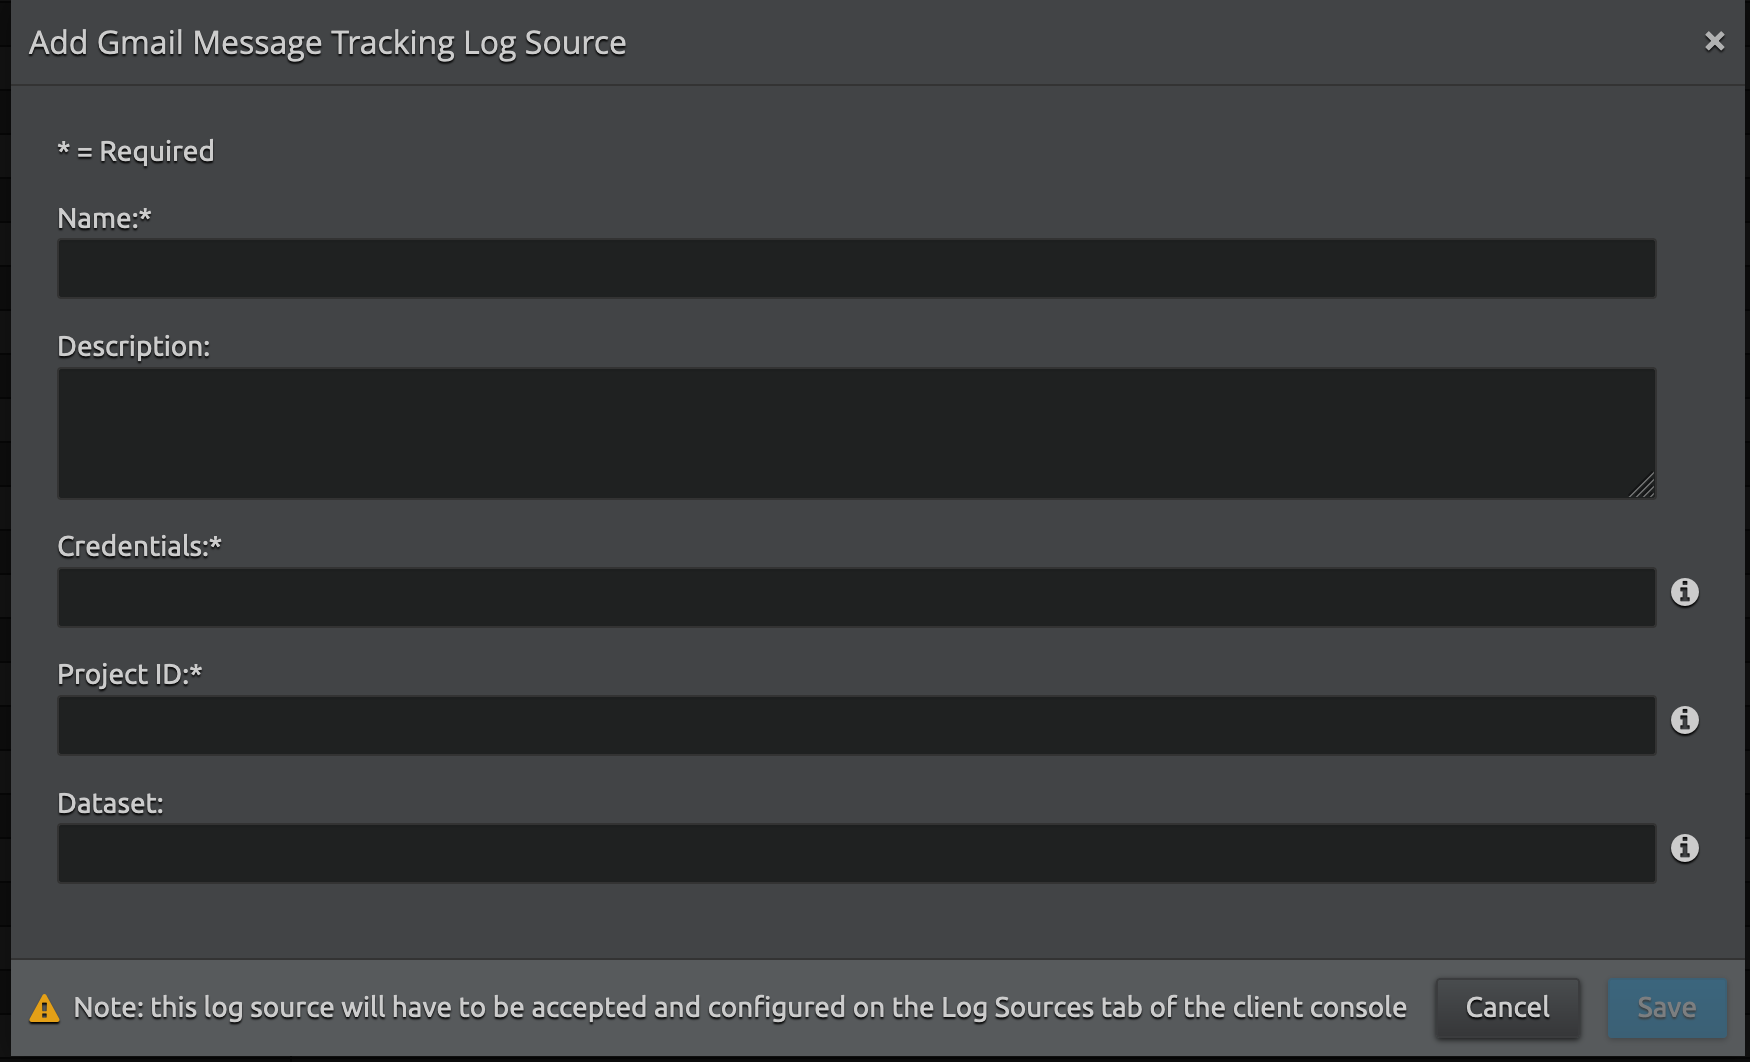
Task: Focus the Dataset input field
Action: click(856, 853)
